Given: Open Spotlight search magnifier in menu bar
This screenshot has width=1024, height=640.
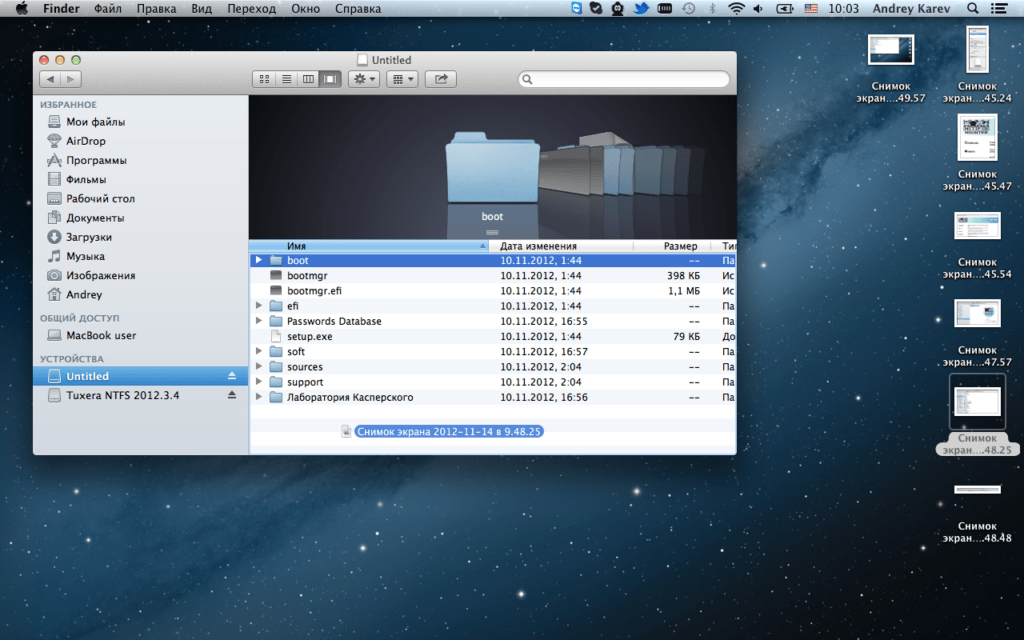Looking at the screenshot, I should click(972, 8).
